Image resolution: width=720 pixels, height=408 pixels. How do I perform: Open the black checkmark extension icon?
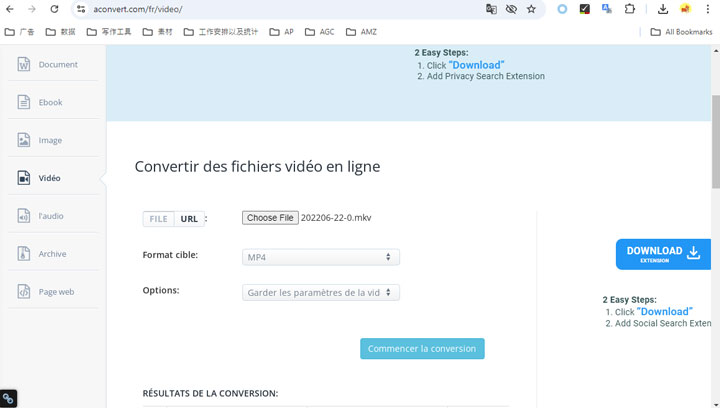[585, 9]
